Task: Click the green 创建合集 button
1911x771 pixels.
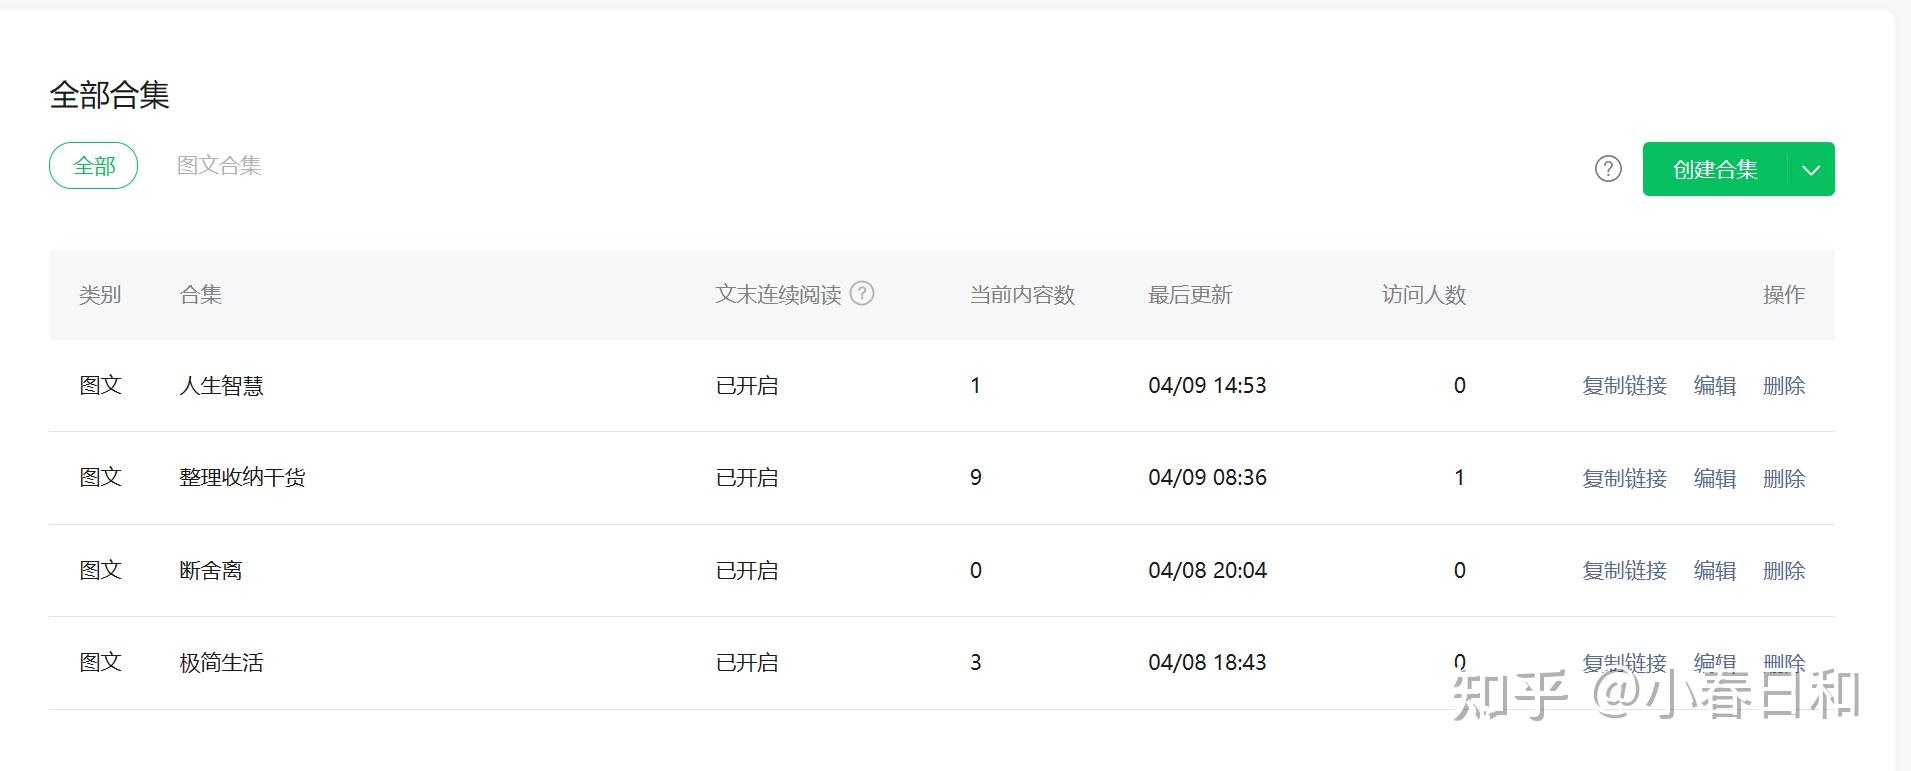Action: (1714, 170)
